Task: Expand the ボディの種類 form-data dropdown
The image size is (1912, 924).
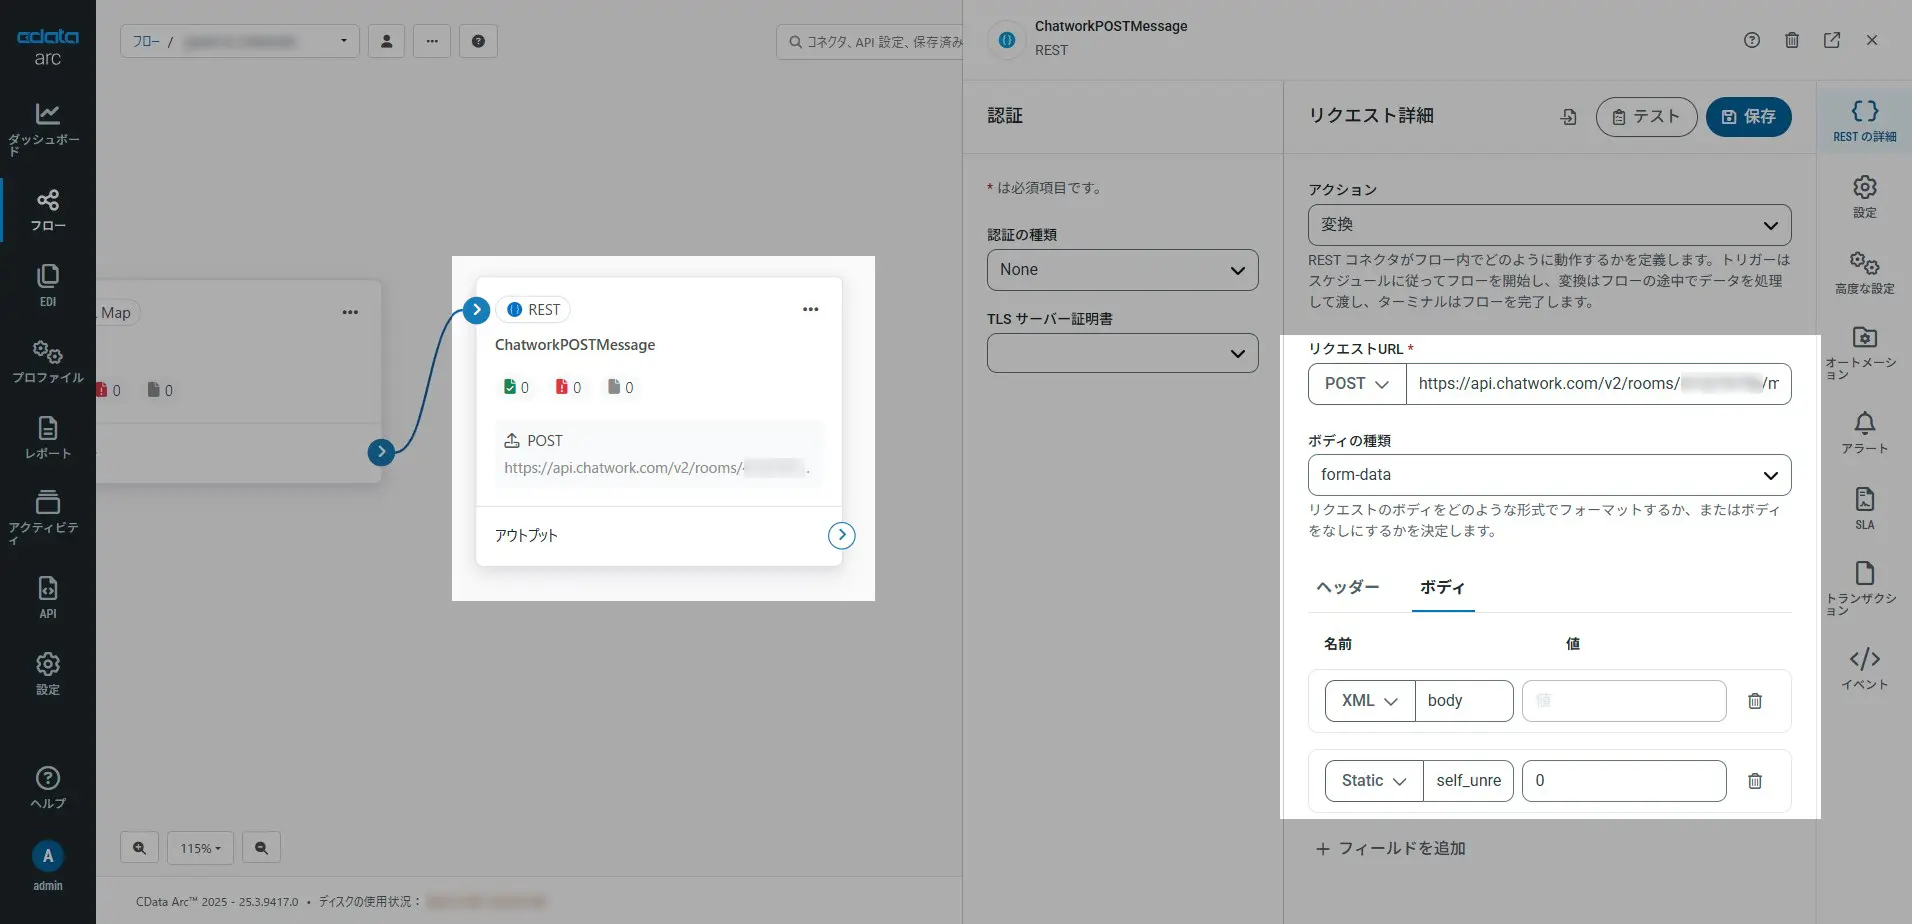Action: coord(1548,474)
